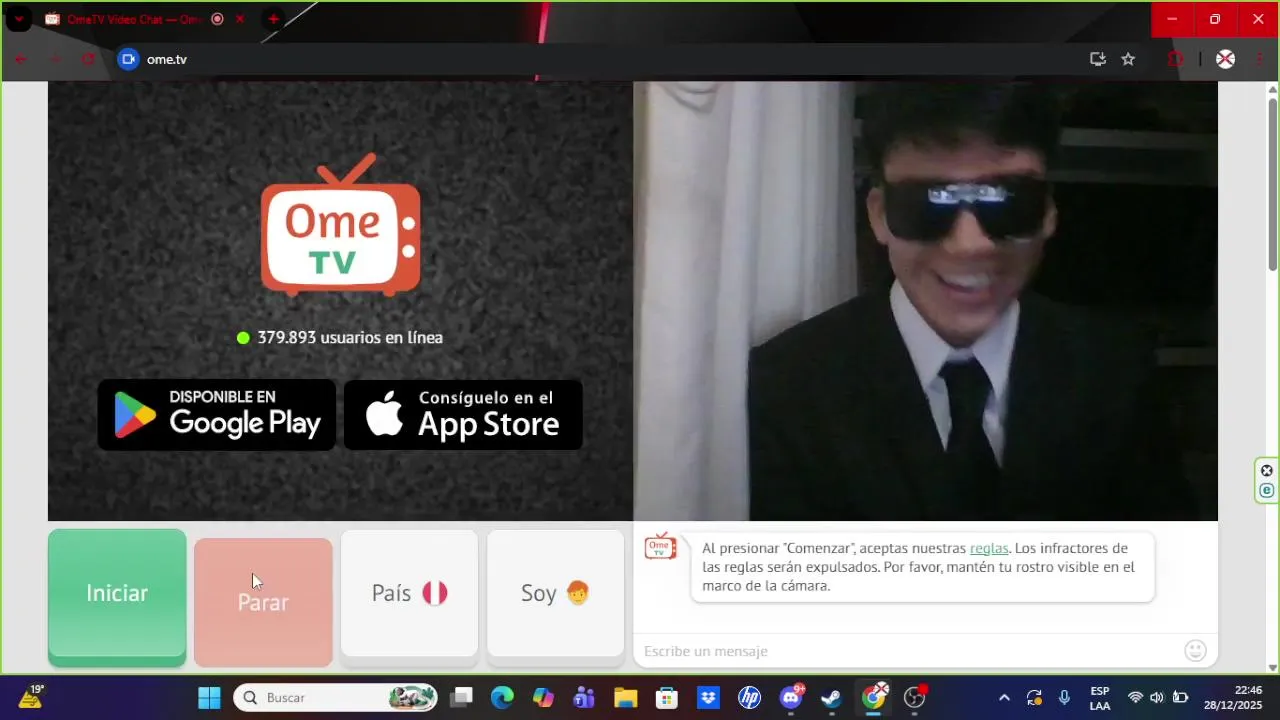Expand the hidden system tray icons
The height and width of the screenshot is (720, 1280).
tap(1004, 698)
